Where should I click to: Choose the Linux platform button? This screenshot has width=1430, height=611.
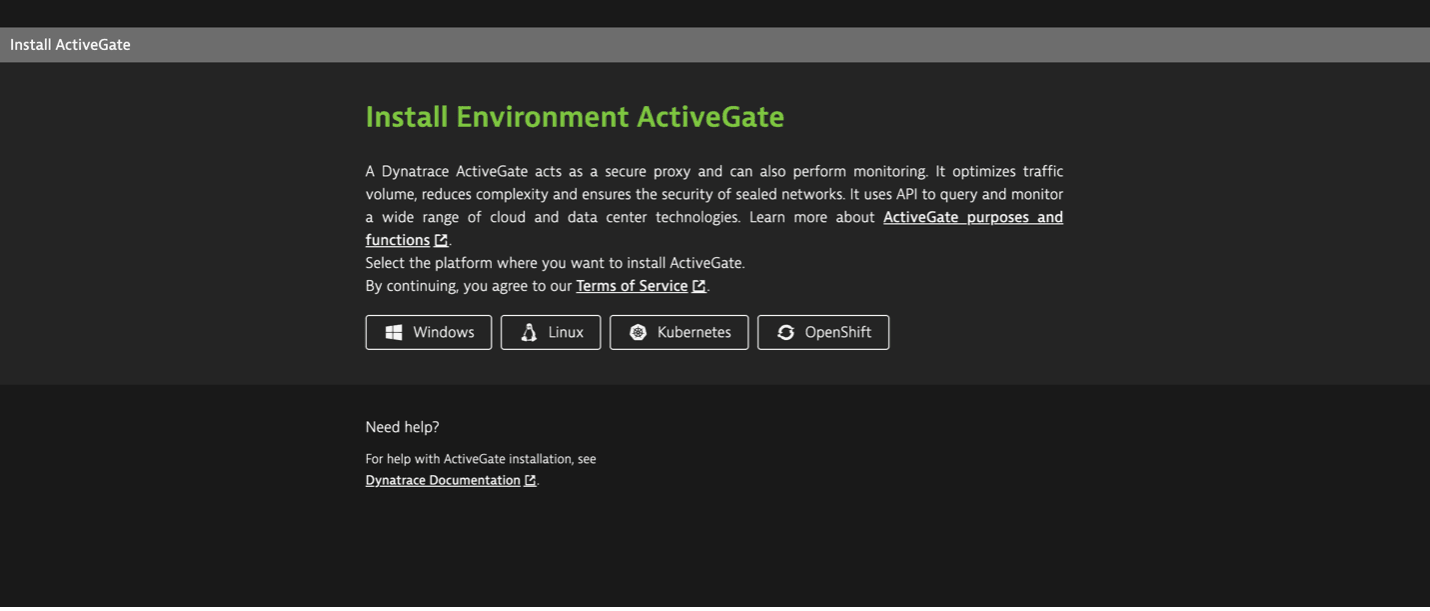coord(550,332)
